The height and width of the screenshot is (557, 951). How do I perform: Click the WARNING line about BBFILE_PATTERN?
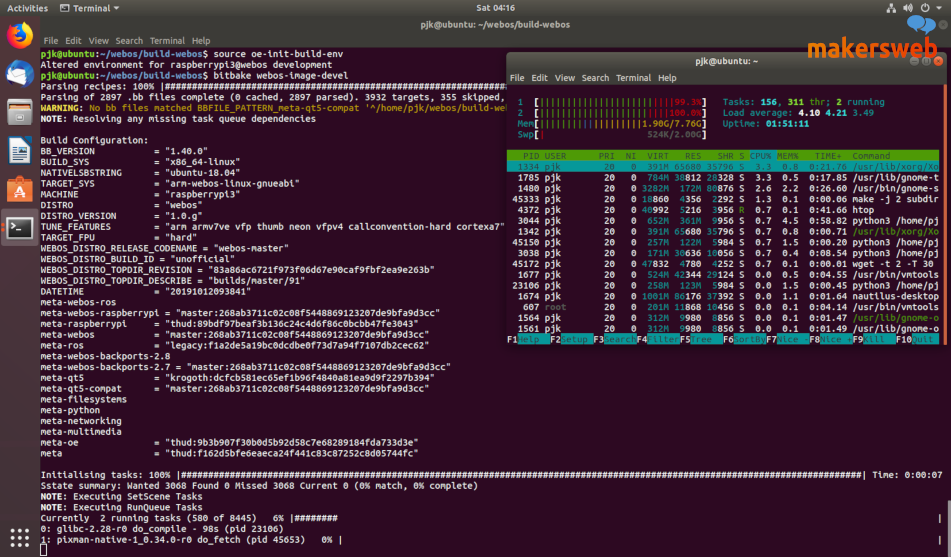(x=274, y=108)
